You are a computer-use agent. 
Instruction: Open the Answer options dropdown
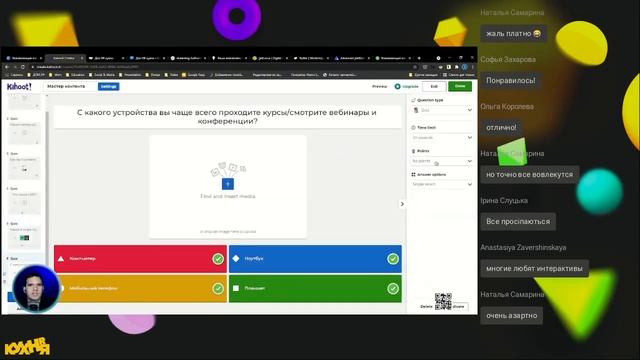(x=442, y=184)
